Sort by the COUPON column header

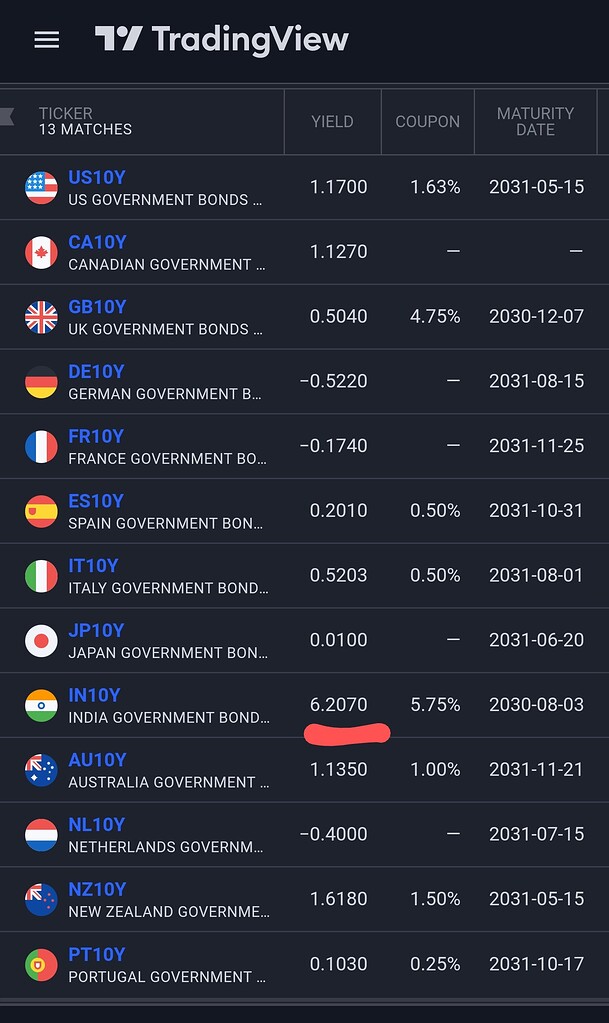[427, 121]
